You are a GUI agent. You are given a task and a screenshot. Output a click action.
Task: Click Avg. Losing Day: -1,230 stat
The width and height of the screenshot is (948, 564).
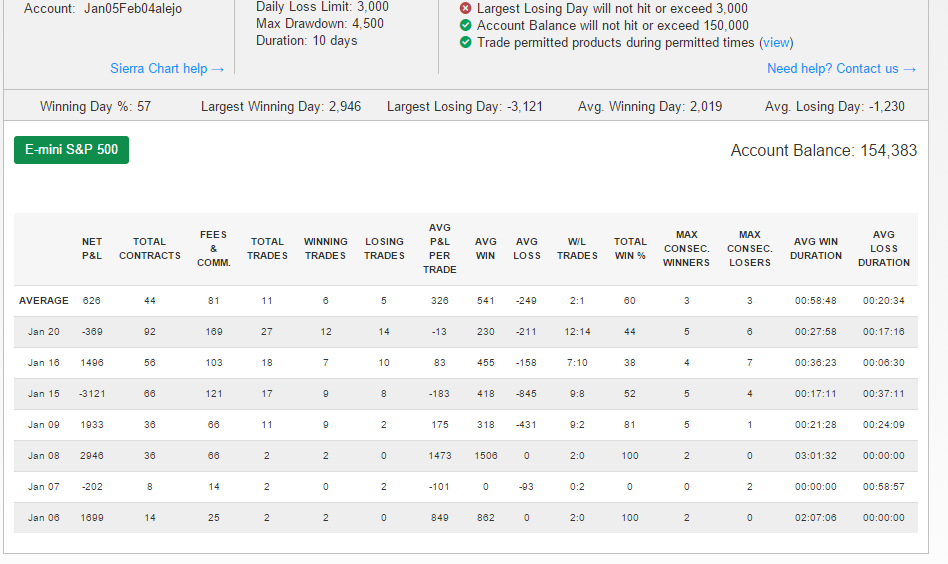pyautogui.click(x=835, y=106)
